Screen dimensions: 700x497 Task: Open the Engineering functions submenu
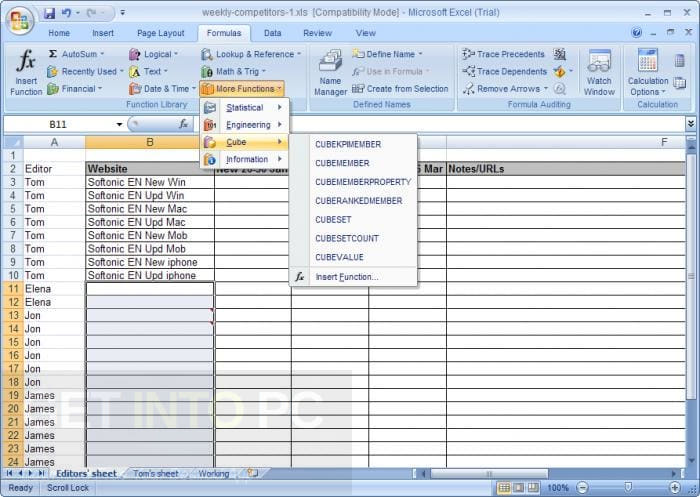(x=245, y=125)
